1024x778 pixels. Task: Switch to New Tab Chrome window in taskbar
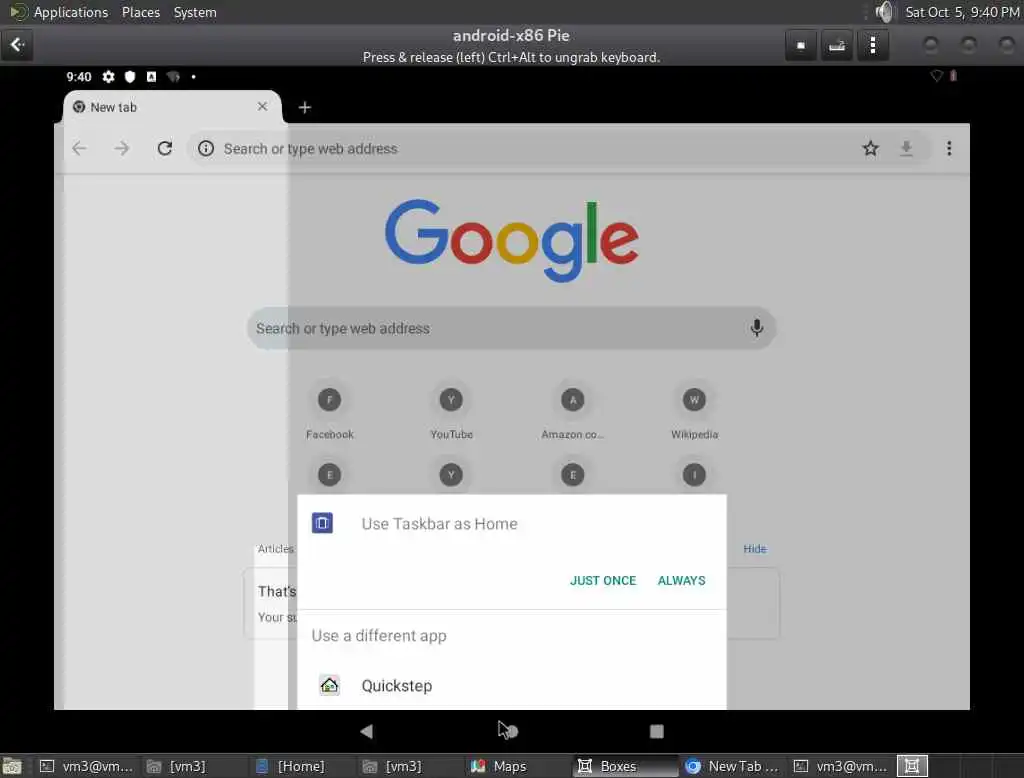pos(733,766)
